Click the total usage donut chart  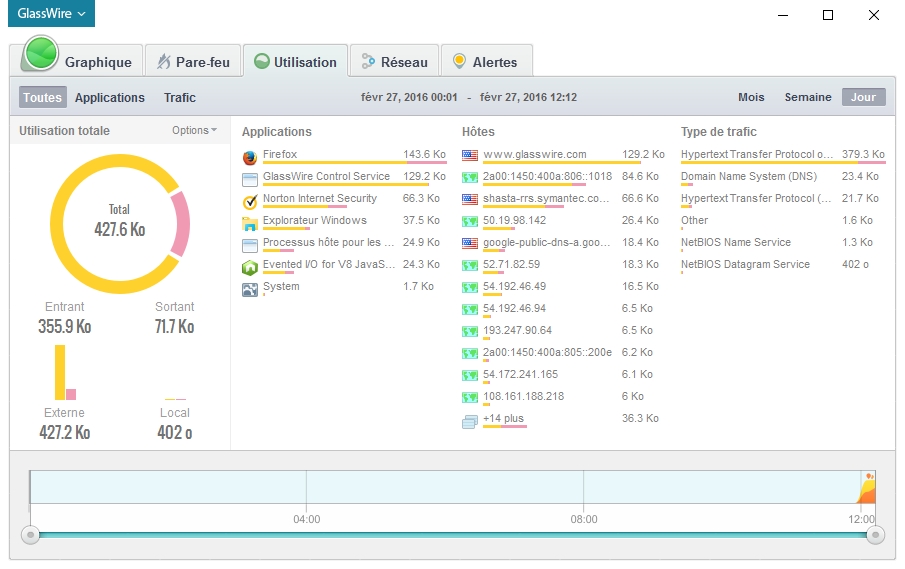[x=120, y=224]
